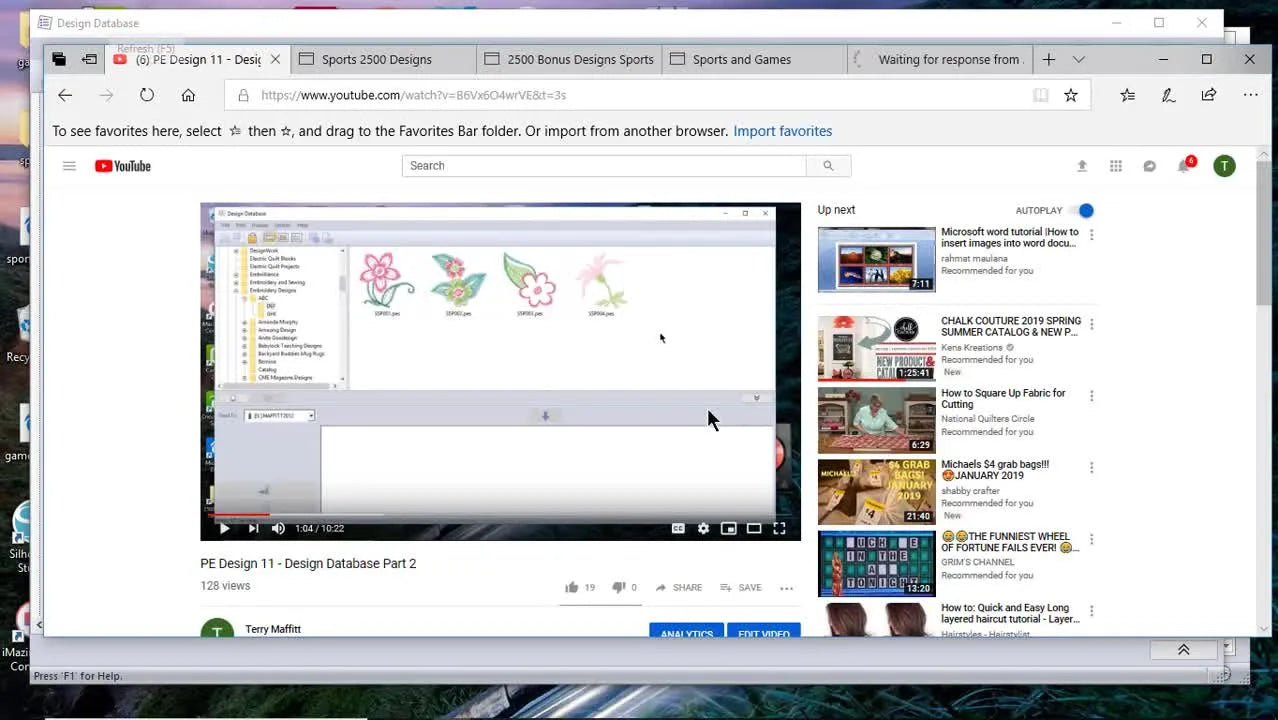Open Microsoft word tutorial video thumbnail

(x=876, y=260)
